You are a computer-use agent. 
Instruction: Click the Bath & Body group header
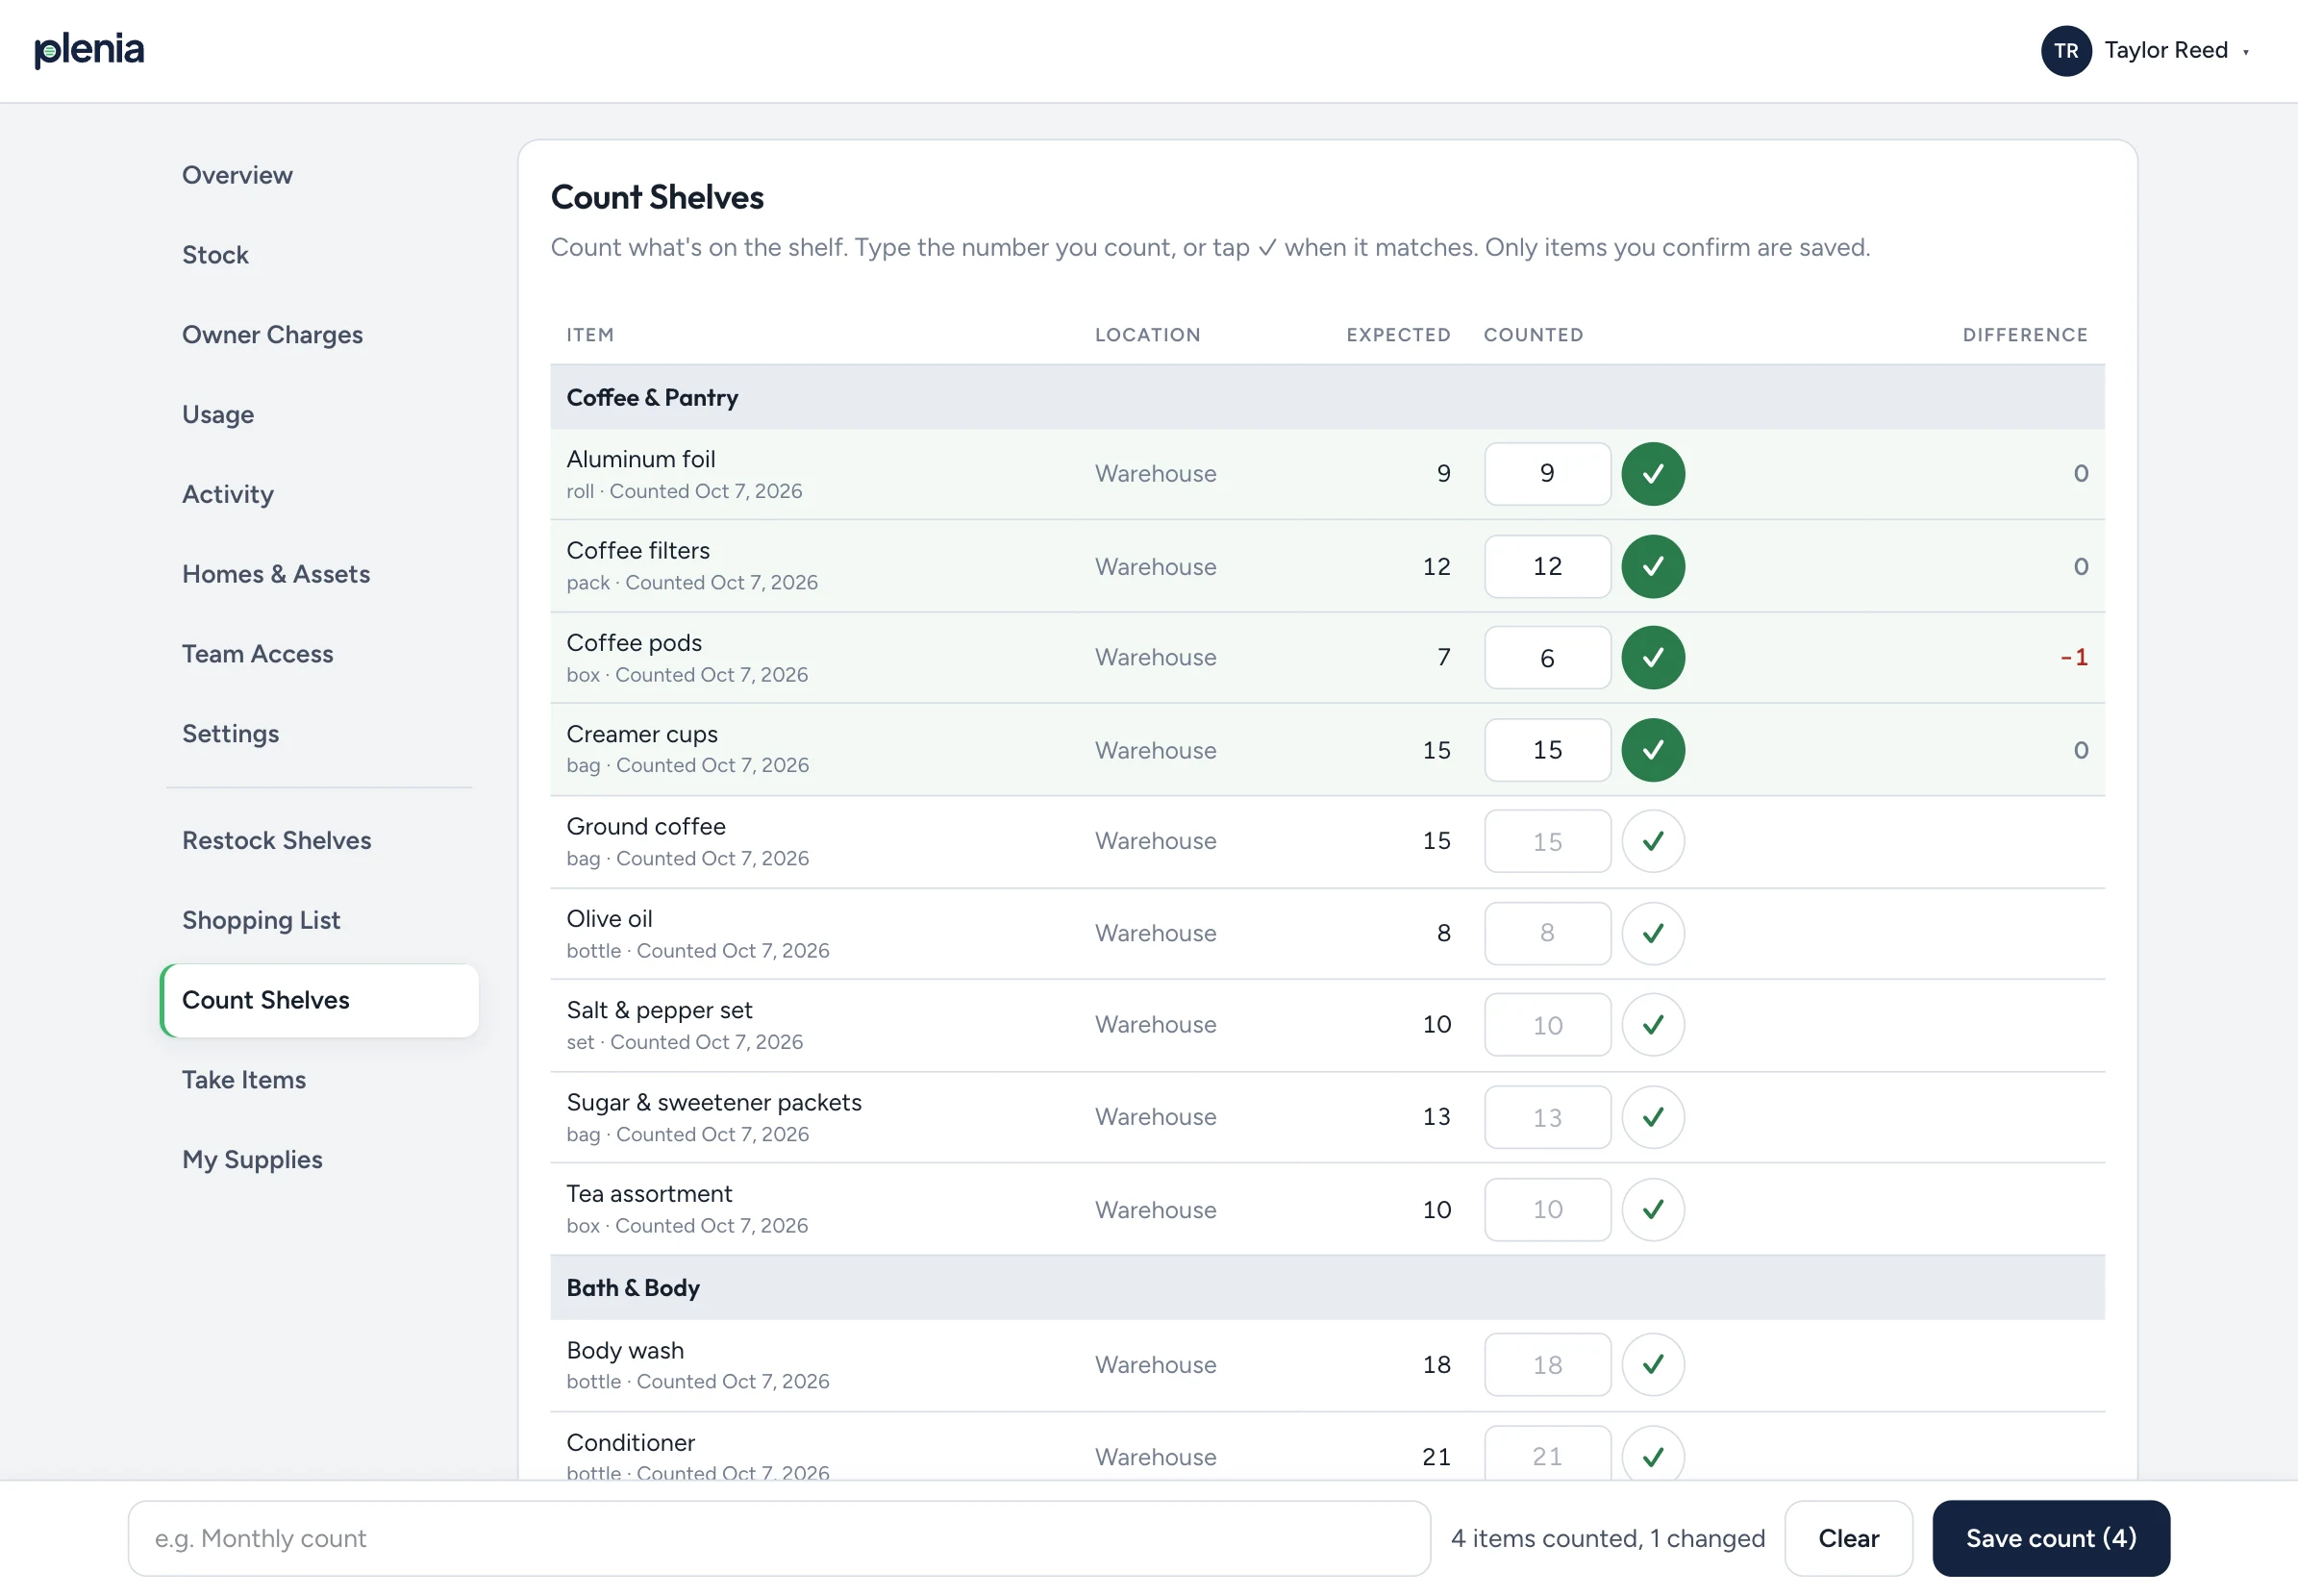tap(1327, 1288)
